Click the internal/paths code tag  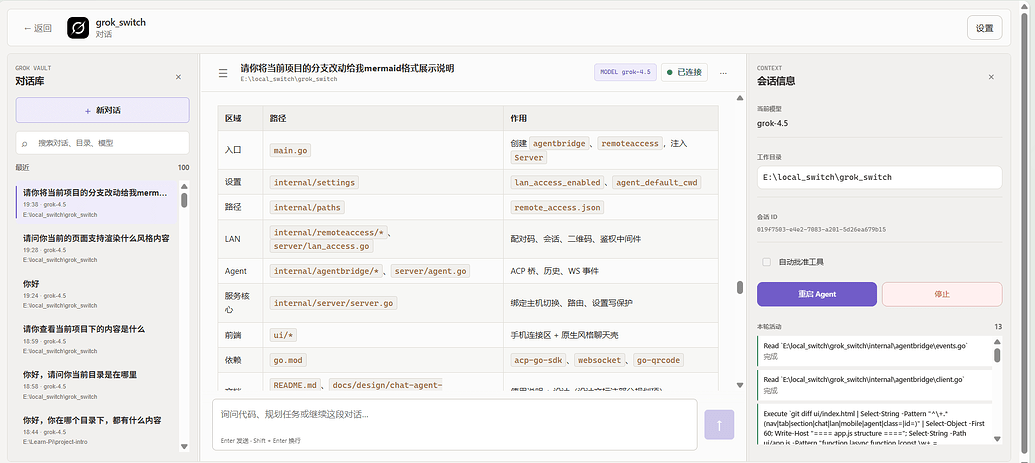307,207
